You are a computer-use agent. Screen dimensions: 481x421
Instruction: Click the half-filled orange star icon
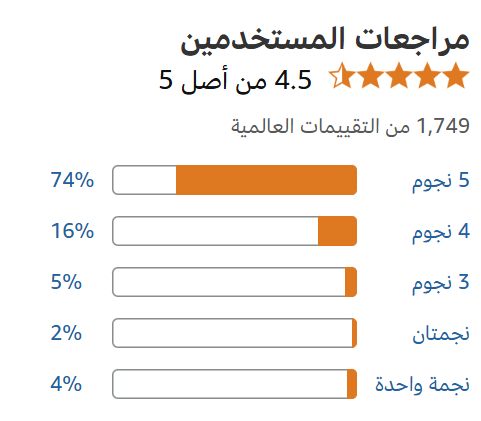click(341, 76)
